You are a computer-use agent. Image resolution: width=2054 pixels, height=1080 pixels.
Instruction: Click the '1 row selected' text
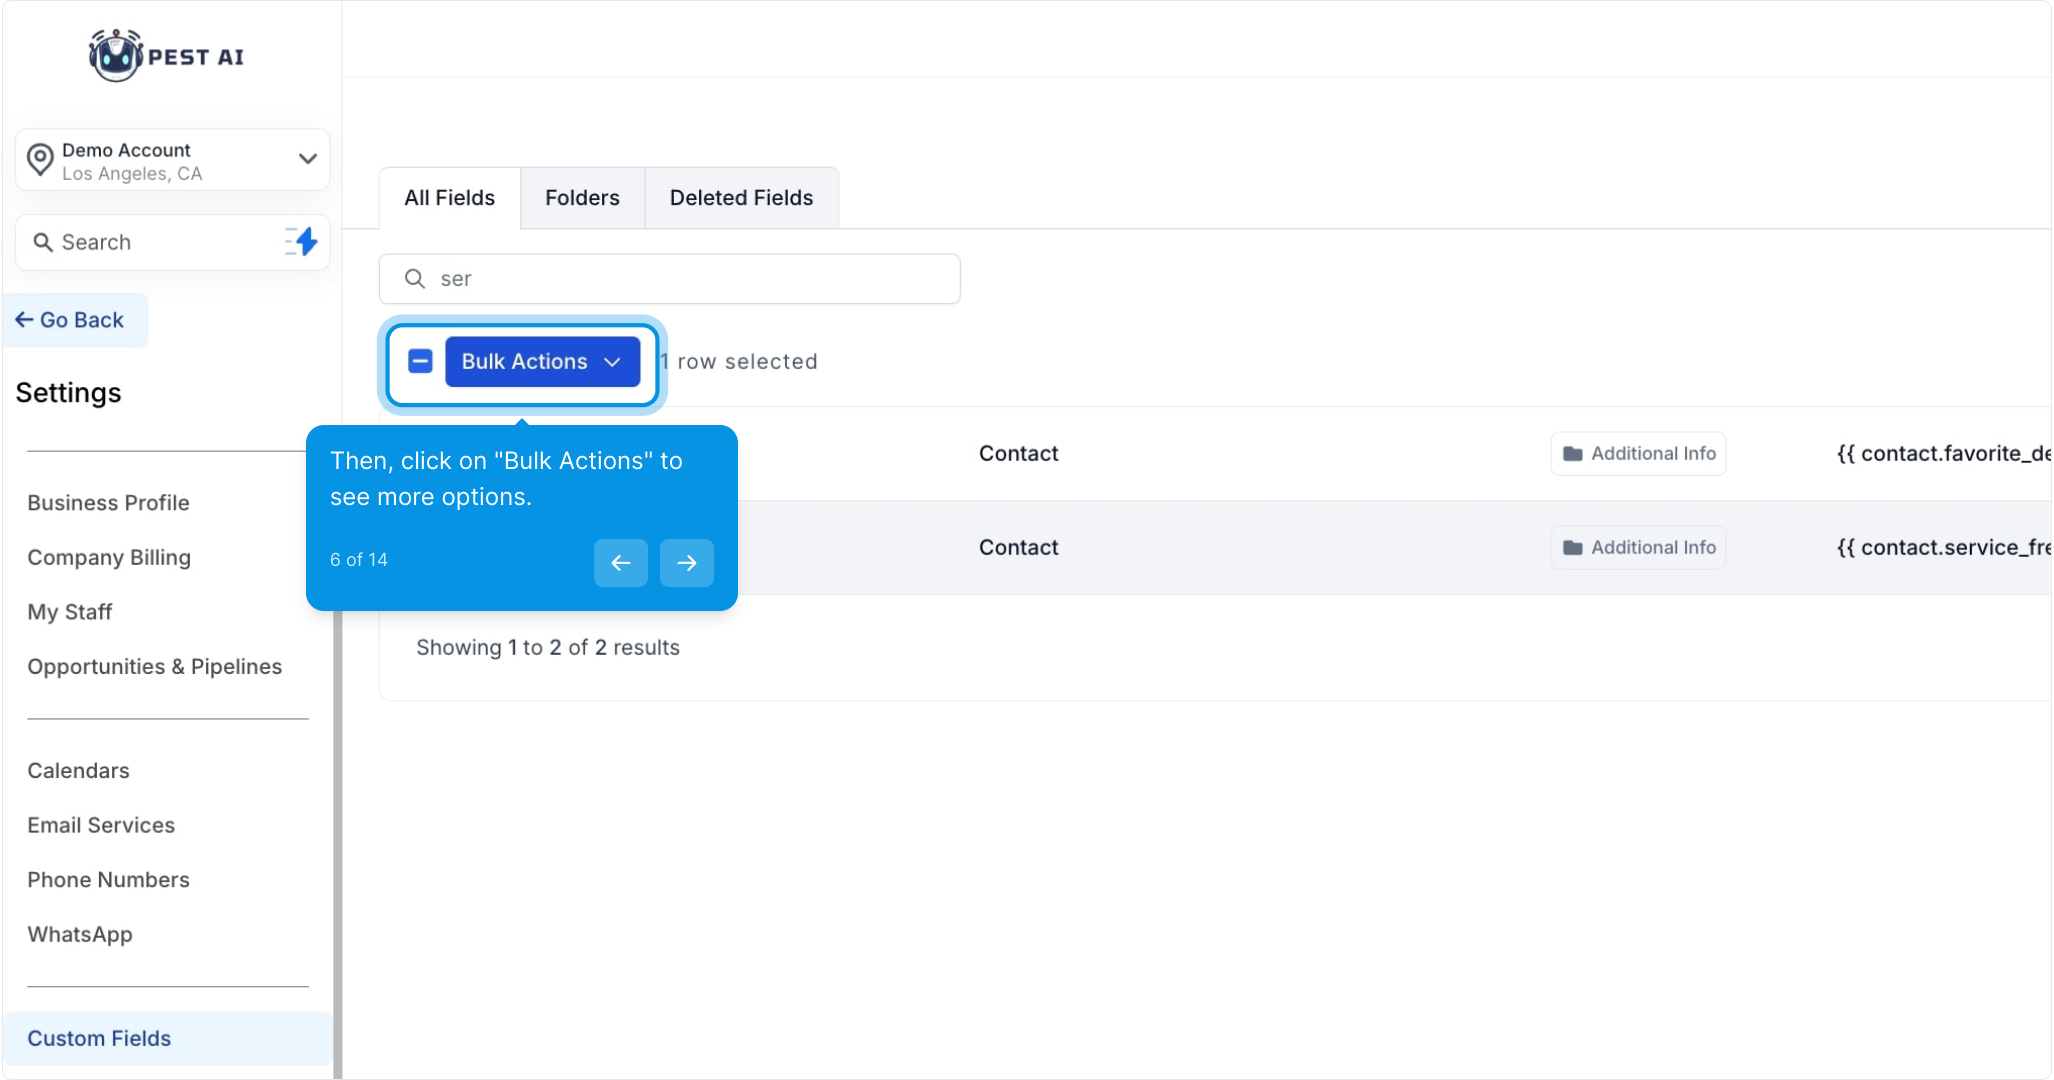(x=739, y=361)
